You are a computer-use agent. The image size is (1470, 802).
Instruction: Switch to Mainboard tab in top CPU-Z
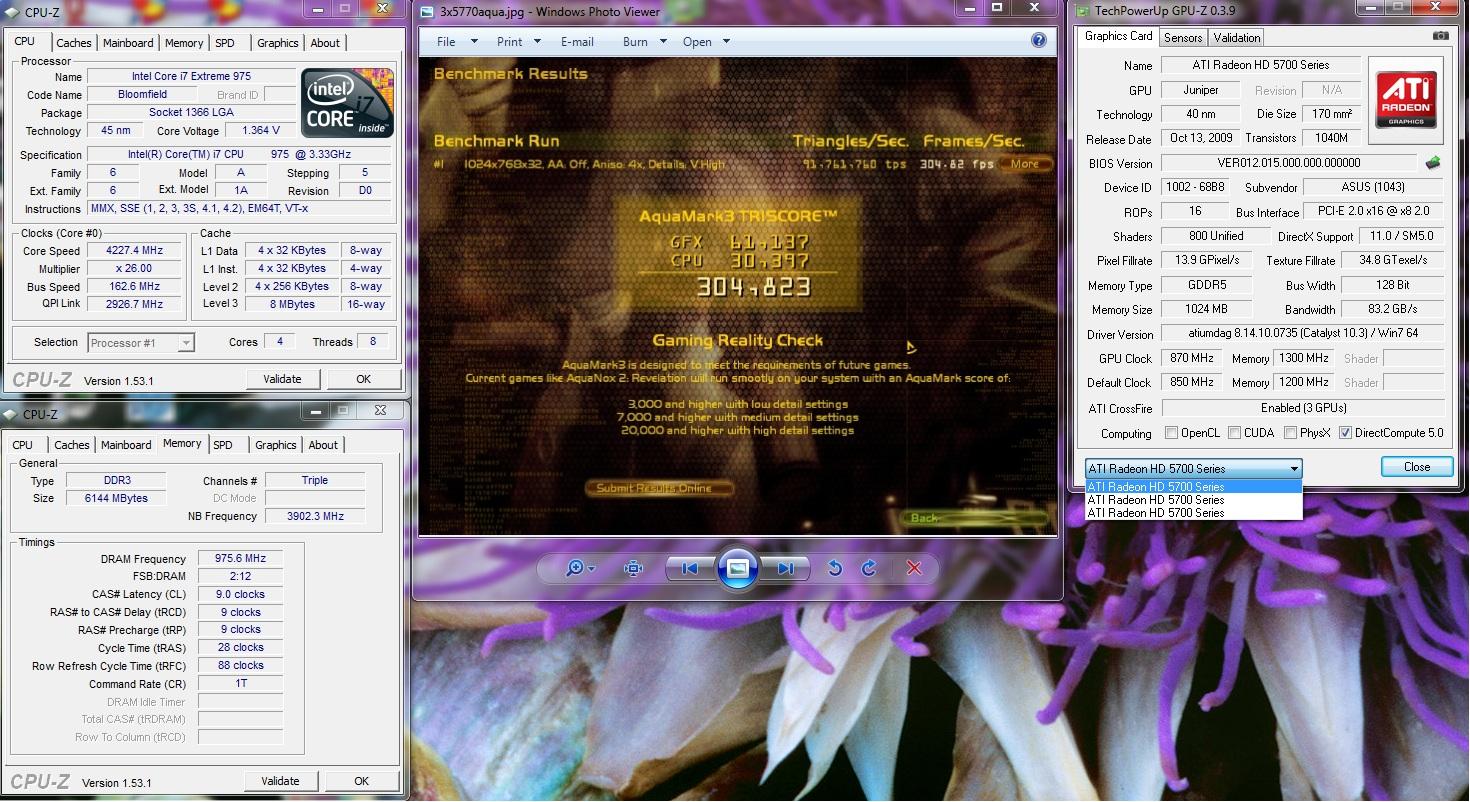click(x=128, y=43)
